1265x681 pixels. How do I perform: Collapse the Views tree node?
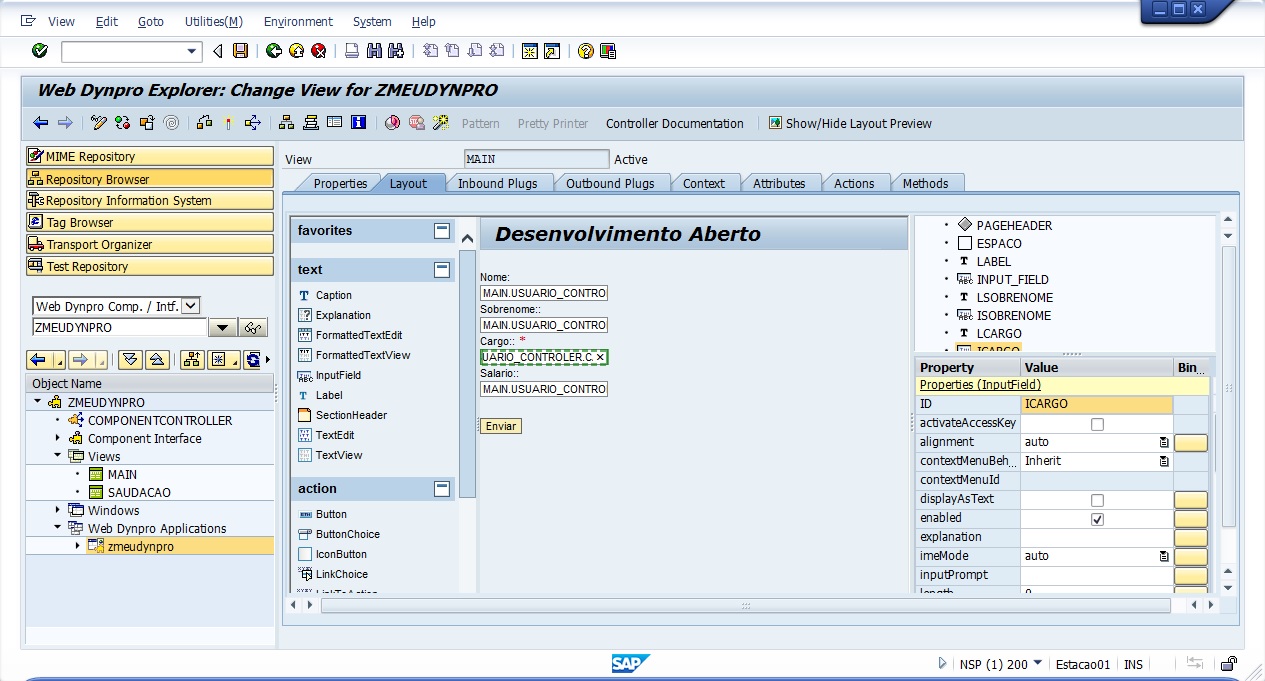[x=58, y=456]
